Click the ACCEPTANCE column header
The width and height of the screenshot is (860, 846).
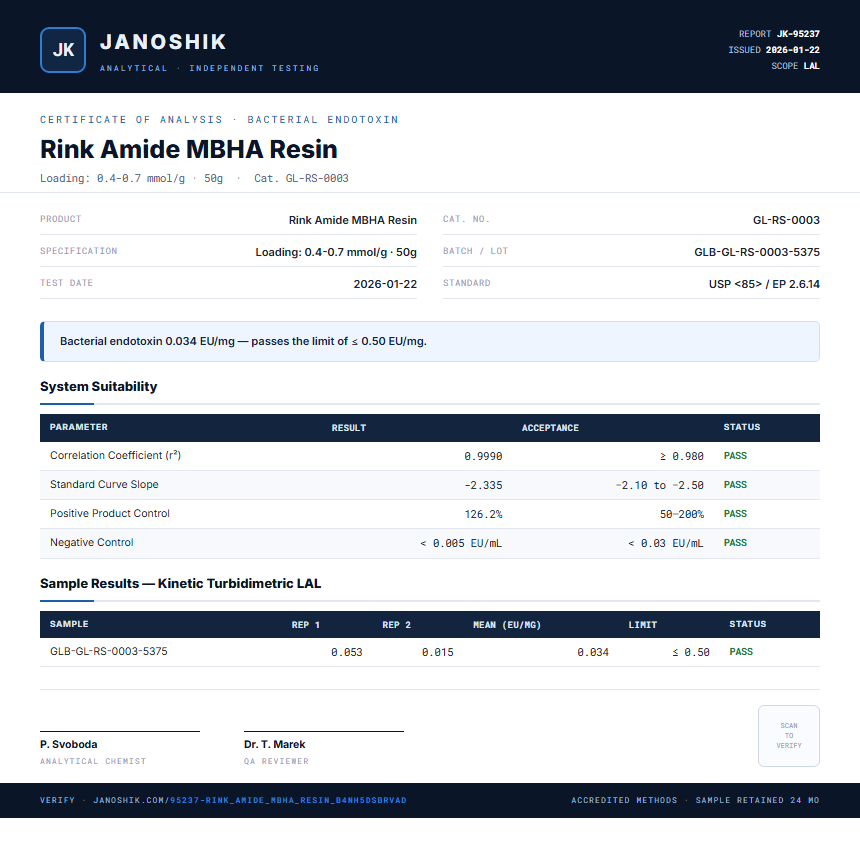[550, 428]
